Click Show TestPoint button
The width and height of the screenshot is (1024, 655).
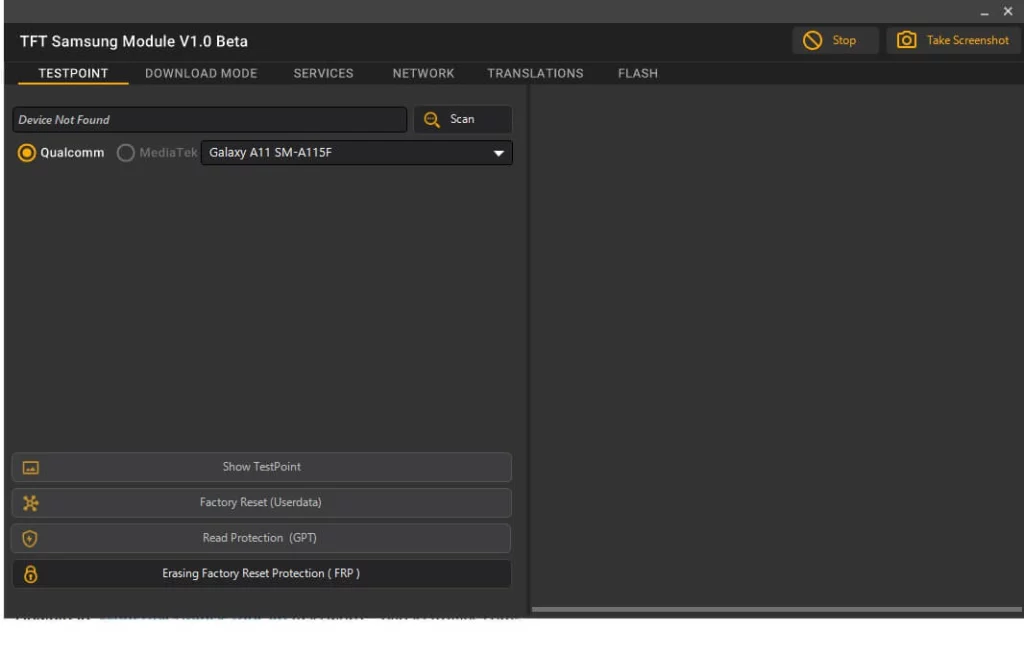click(261, 467)
